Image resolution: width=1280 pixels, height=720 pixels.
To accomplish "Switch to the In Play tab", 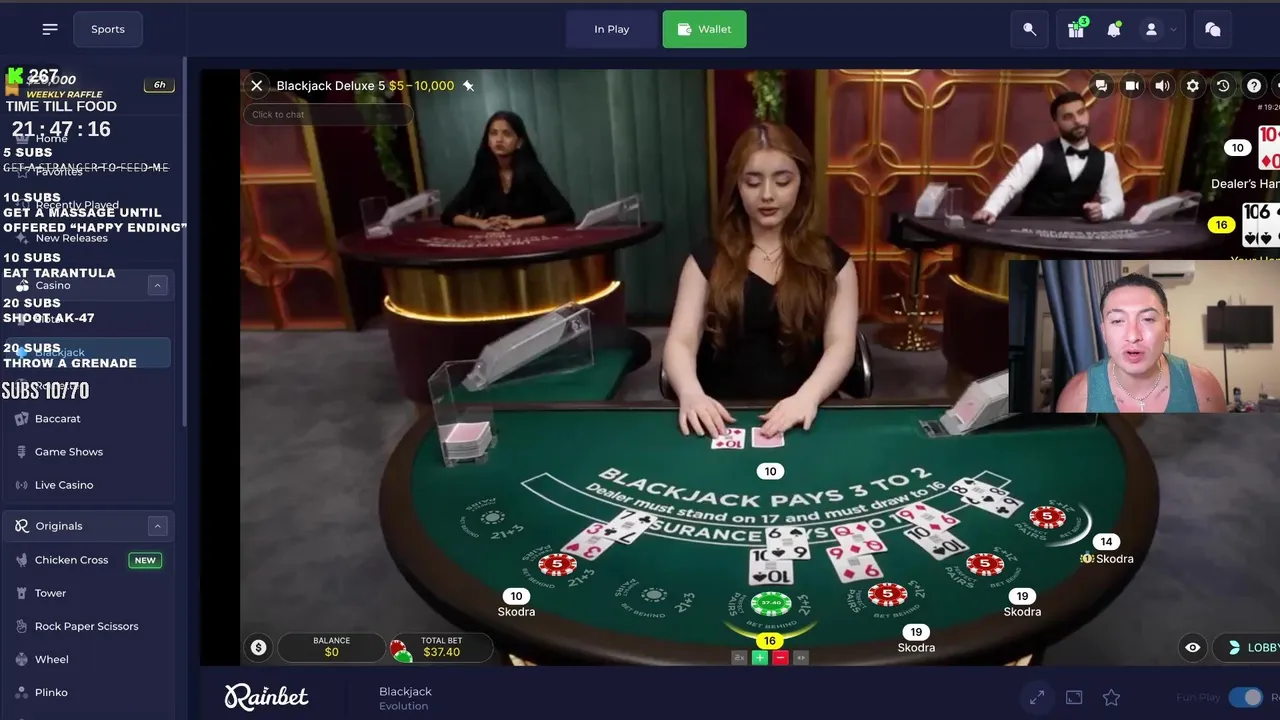I will 612,29.
